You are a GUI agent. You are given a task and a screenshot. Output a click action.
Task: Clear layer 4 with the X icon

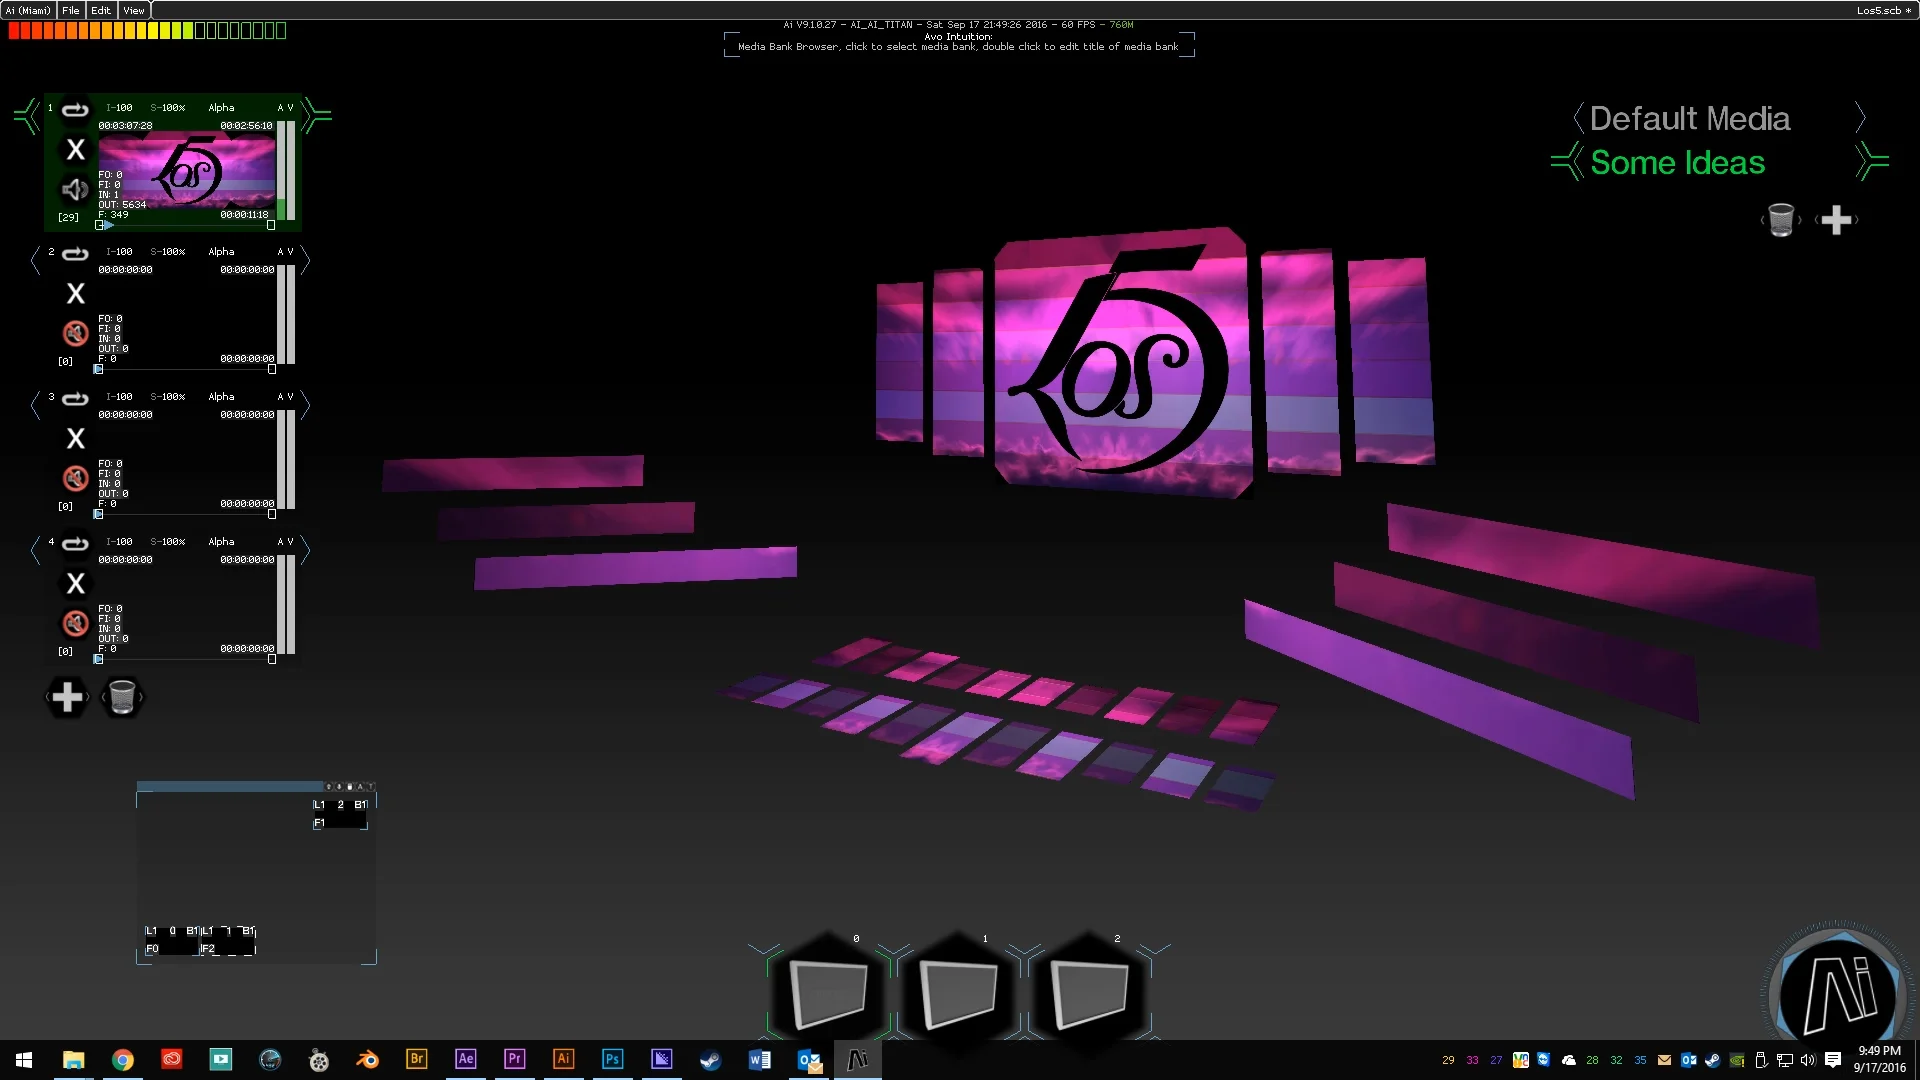coord(75,583)
